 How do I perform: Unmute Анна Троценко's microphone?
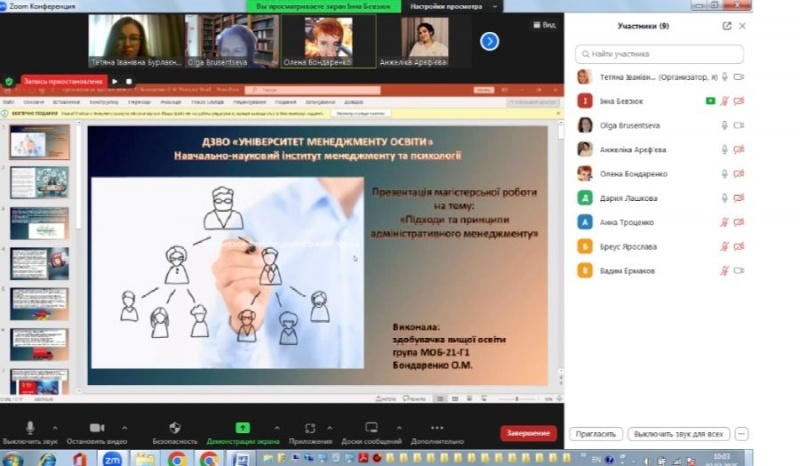point(724,223)
